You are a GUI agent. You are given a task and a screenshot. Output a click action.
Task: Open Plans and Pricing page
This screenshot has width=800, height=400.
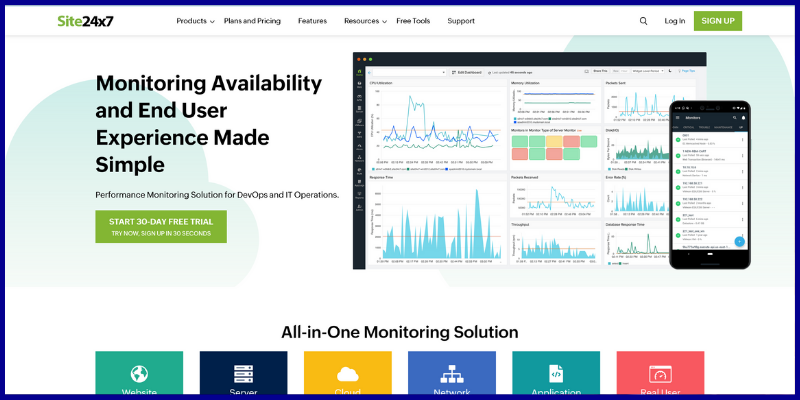[252, 21]
